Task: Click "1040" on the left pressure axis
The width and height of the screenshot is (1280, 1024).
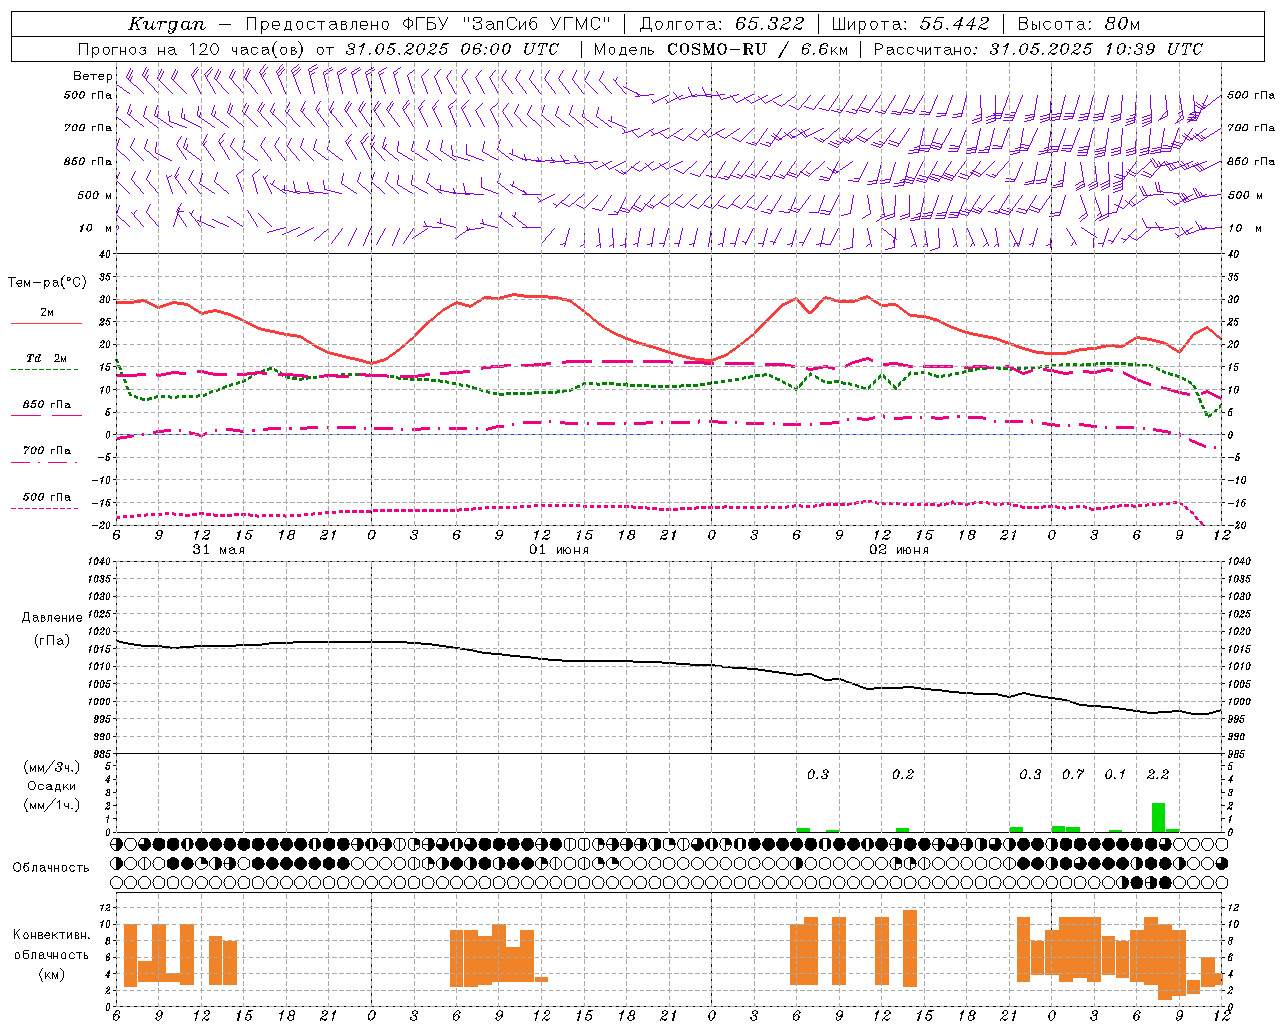Action: coord(101,562)
